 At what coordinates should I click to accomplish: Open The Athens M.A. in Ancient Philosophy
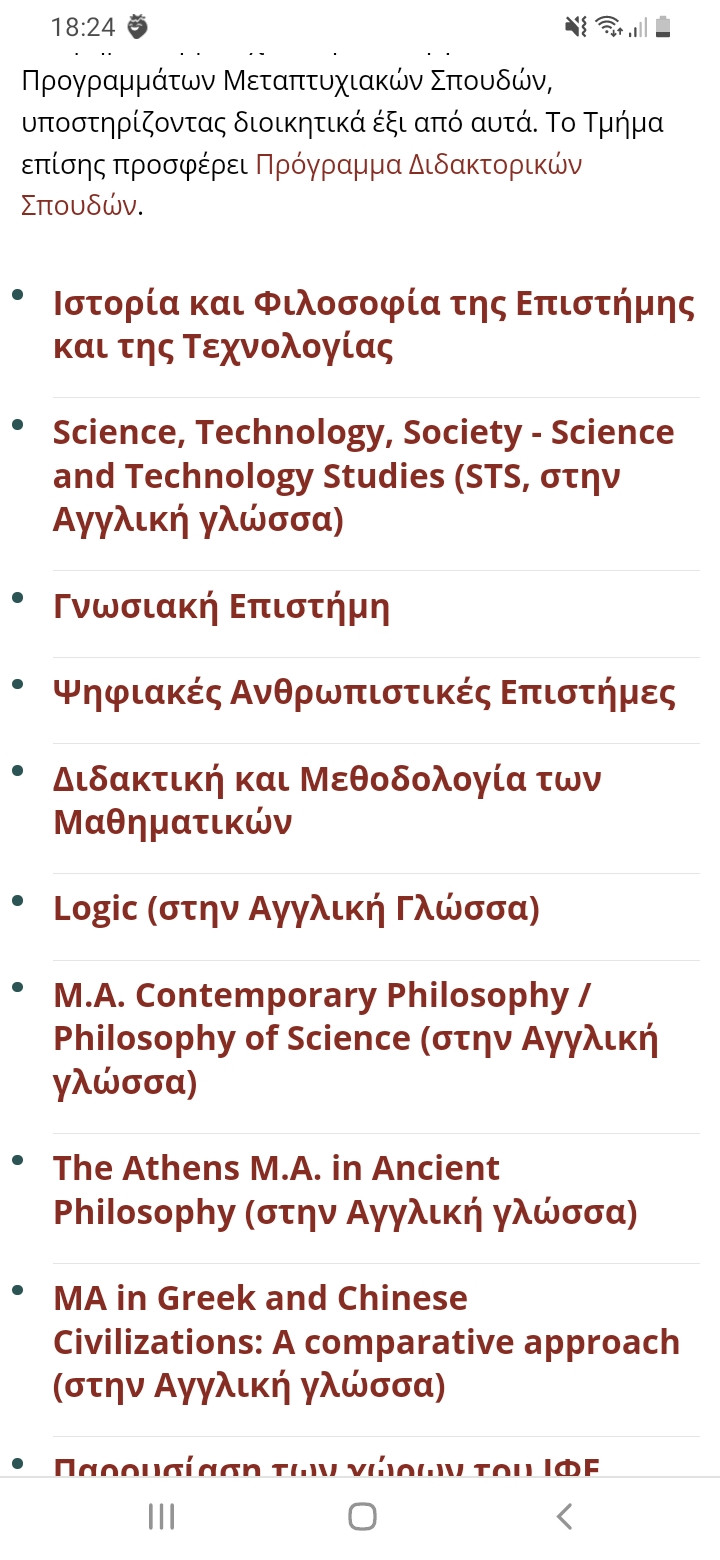pos(345,1190)
